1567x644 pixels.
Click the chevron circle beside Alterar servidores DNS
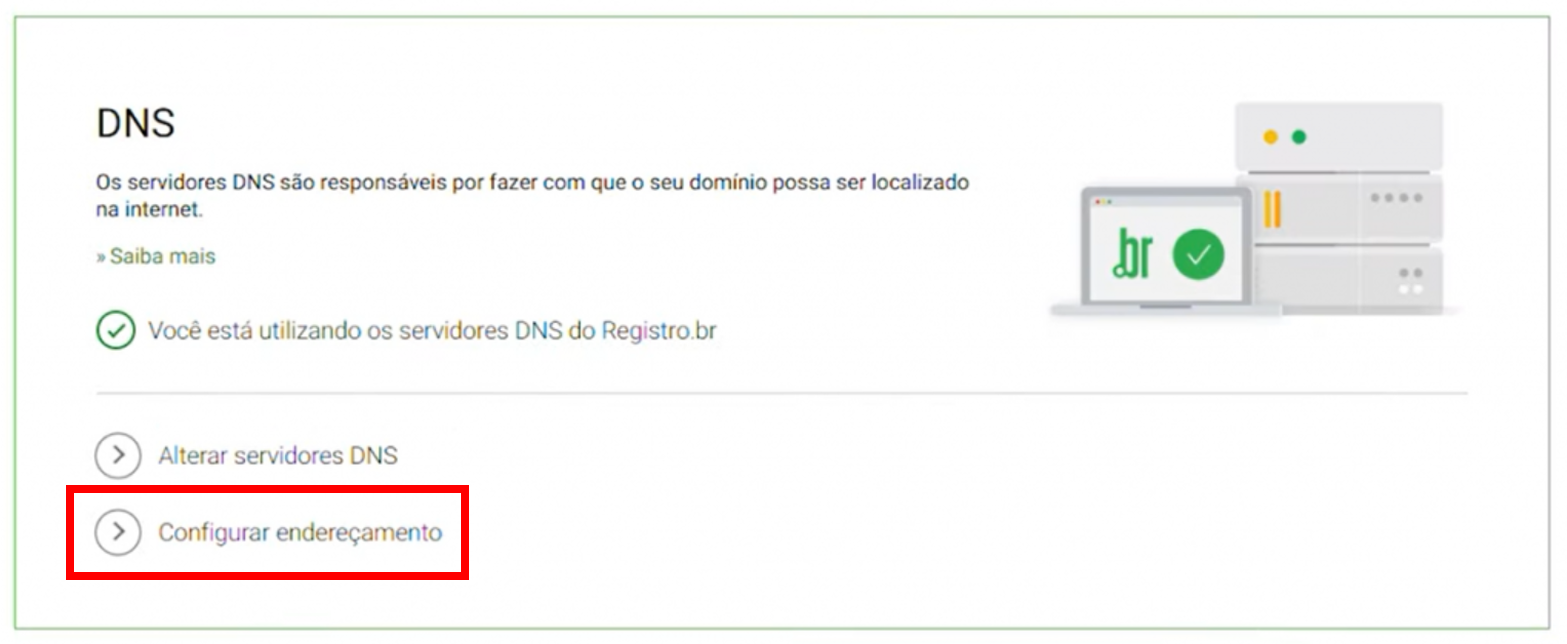coord(118,456)
